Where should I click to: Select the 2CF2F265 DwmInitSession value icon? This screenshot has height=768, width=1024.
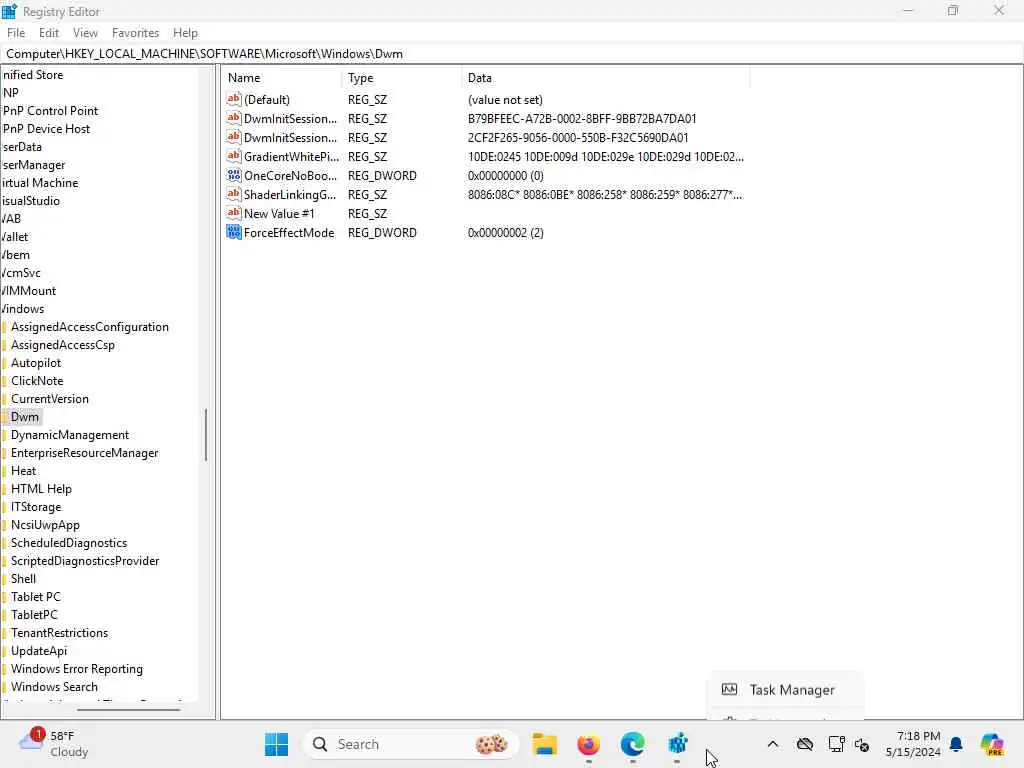click(x=234, y=137)
